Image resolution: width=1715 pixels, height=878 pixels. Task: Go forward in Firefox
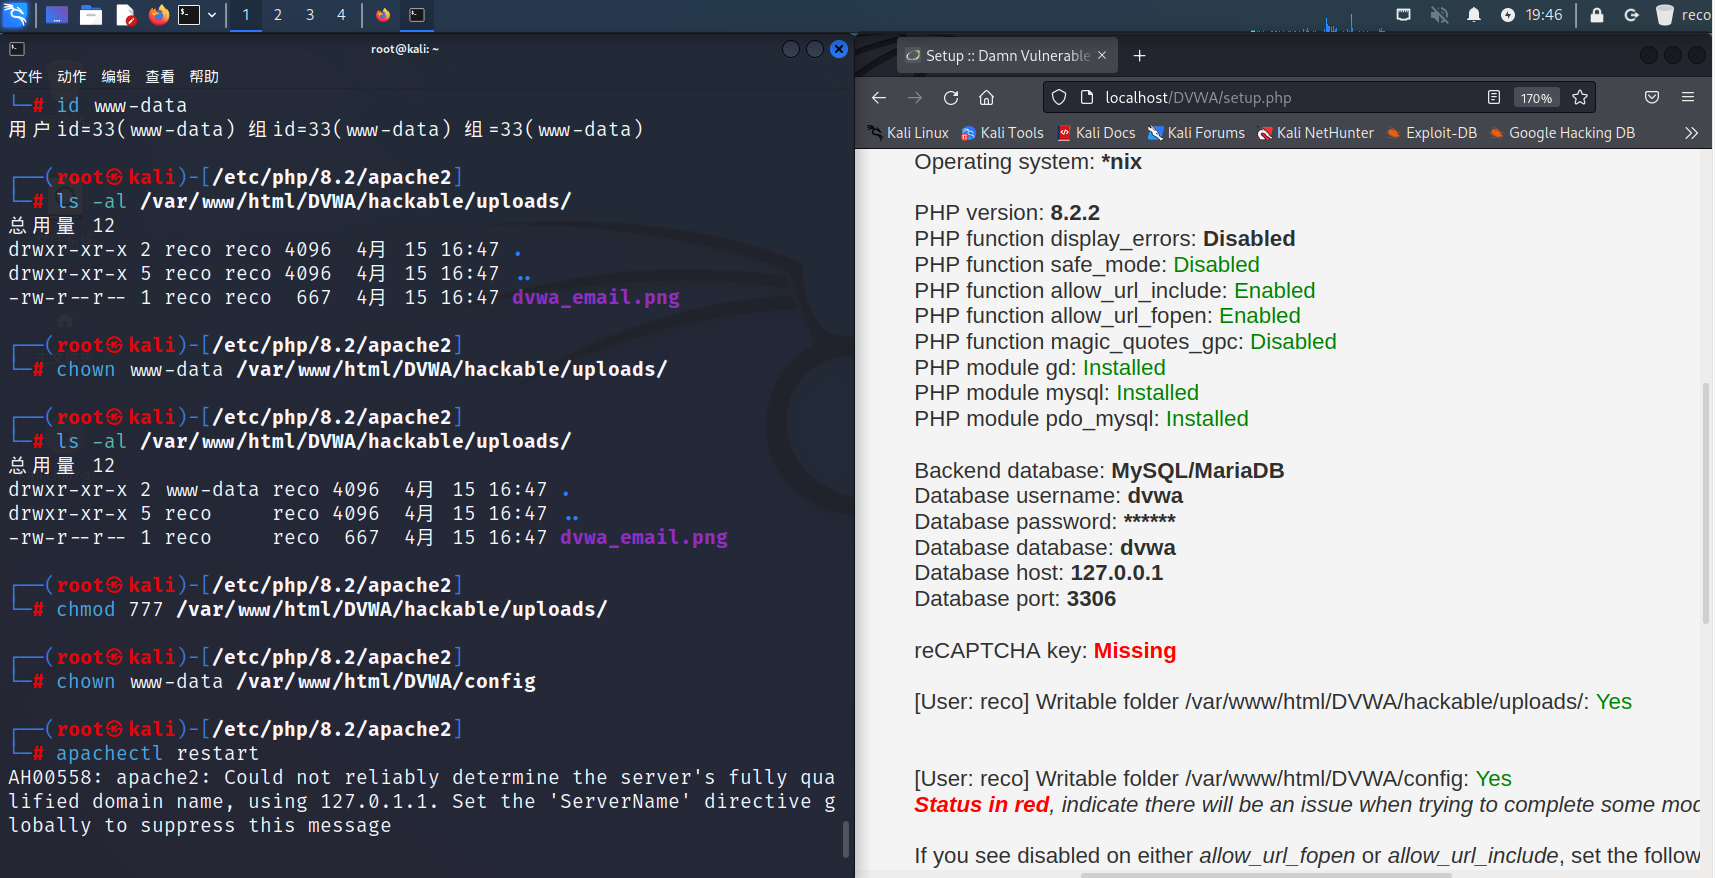915,98
